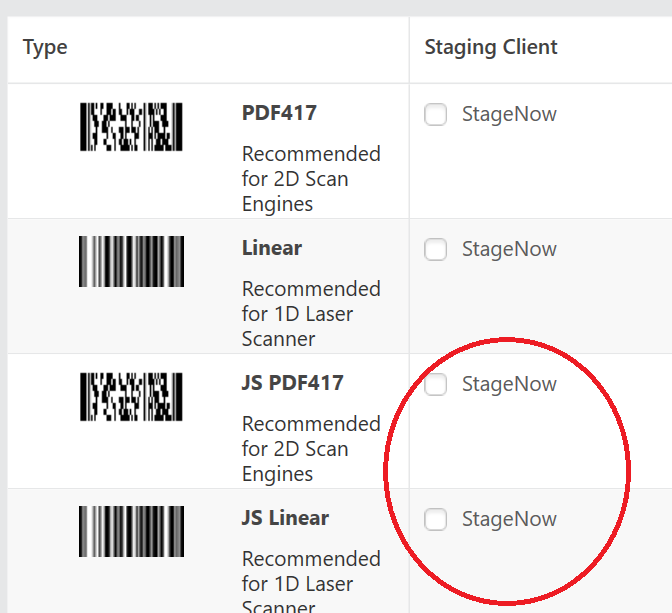Click the Type column header
672x613 pixels.
[x=45, y=47]
